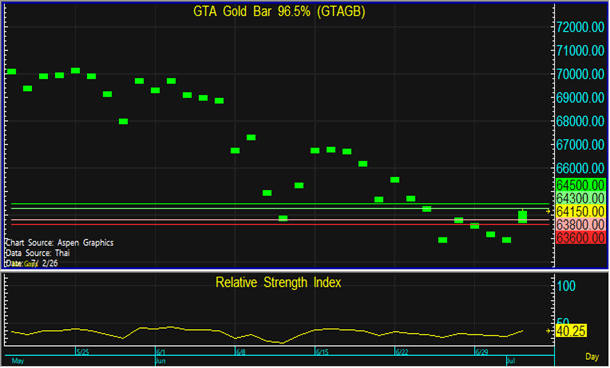Click the Relative Strength Index panel title

(278, 282)
